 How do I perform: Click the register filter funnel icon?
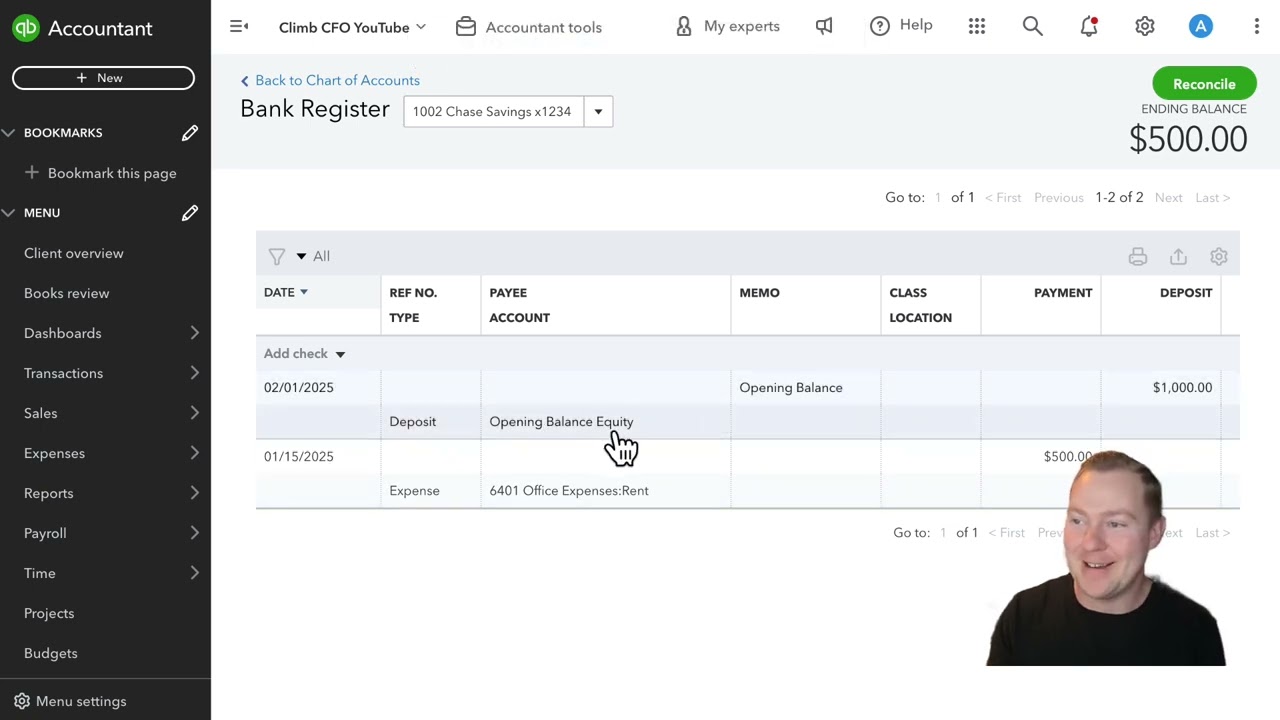pos(277,257)
